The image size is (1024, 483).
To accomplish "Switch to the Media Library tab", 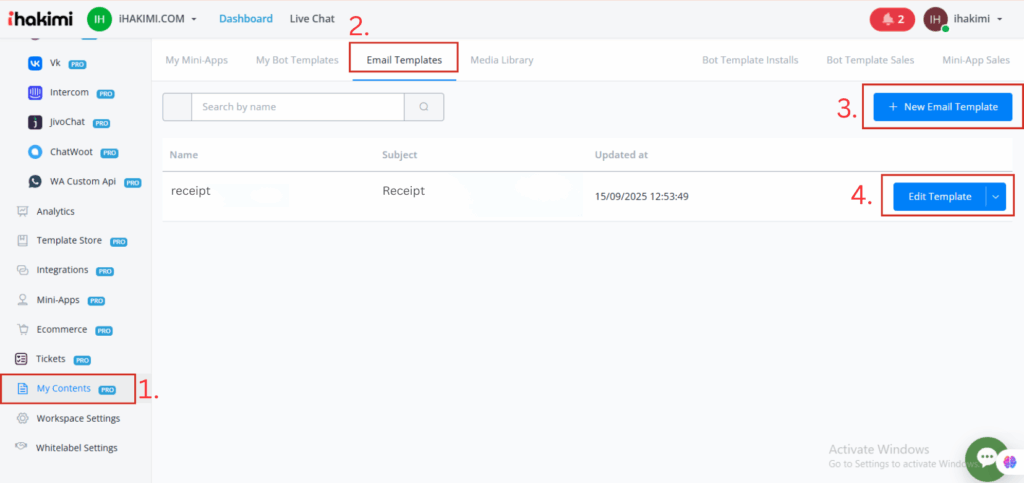I will [501, 60].
